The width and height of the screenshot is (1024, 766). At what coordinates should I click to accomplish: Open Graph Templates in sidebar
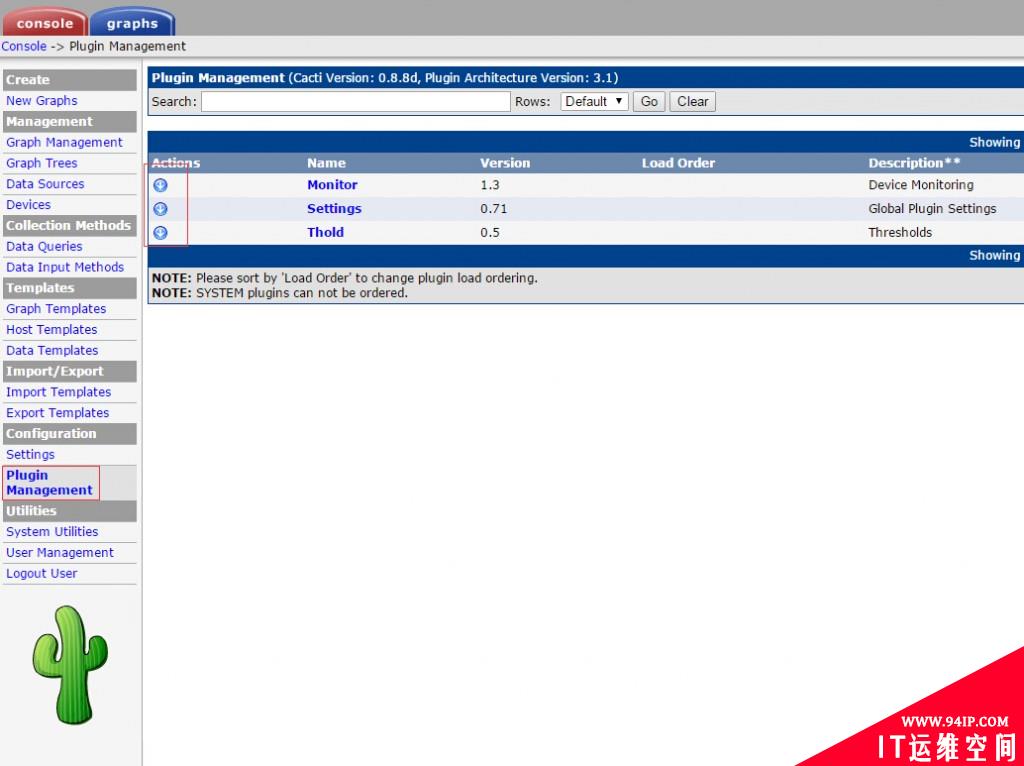56,309
